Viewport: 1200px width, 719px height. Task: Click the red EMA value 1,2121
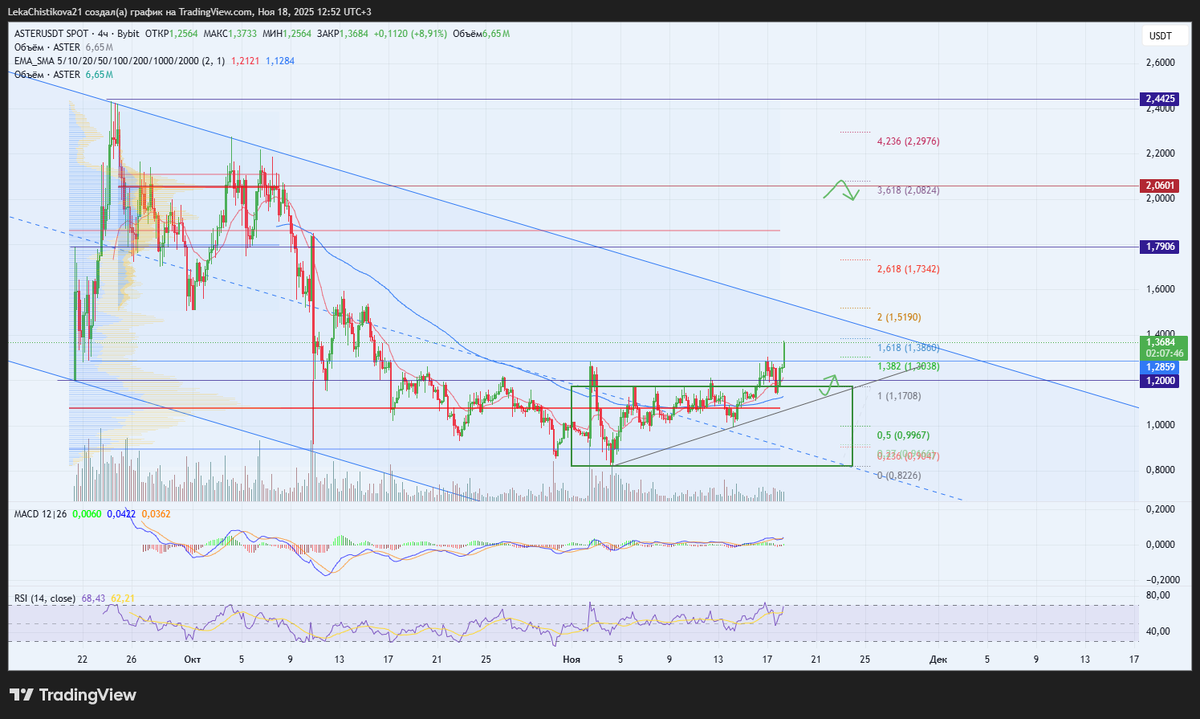[244, 61]
